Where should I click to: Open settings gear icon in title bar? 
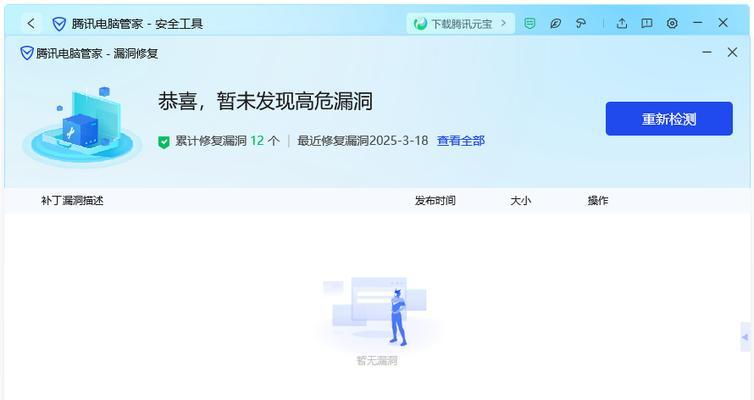pos(672,23)
